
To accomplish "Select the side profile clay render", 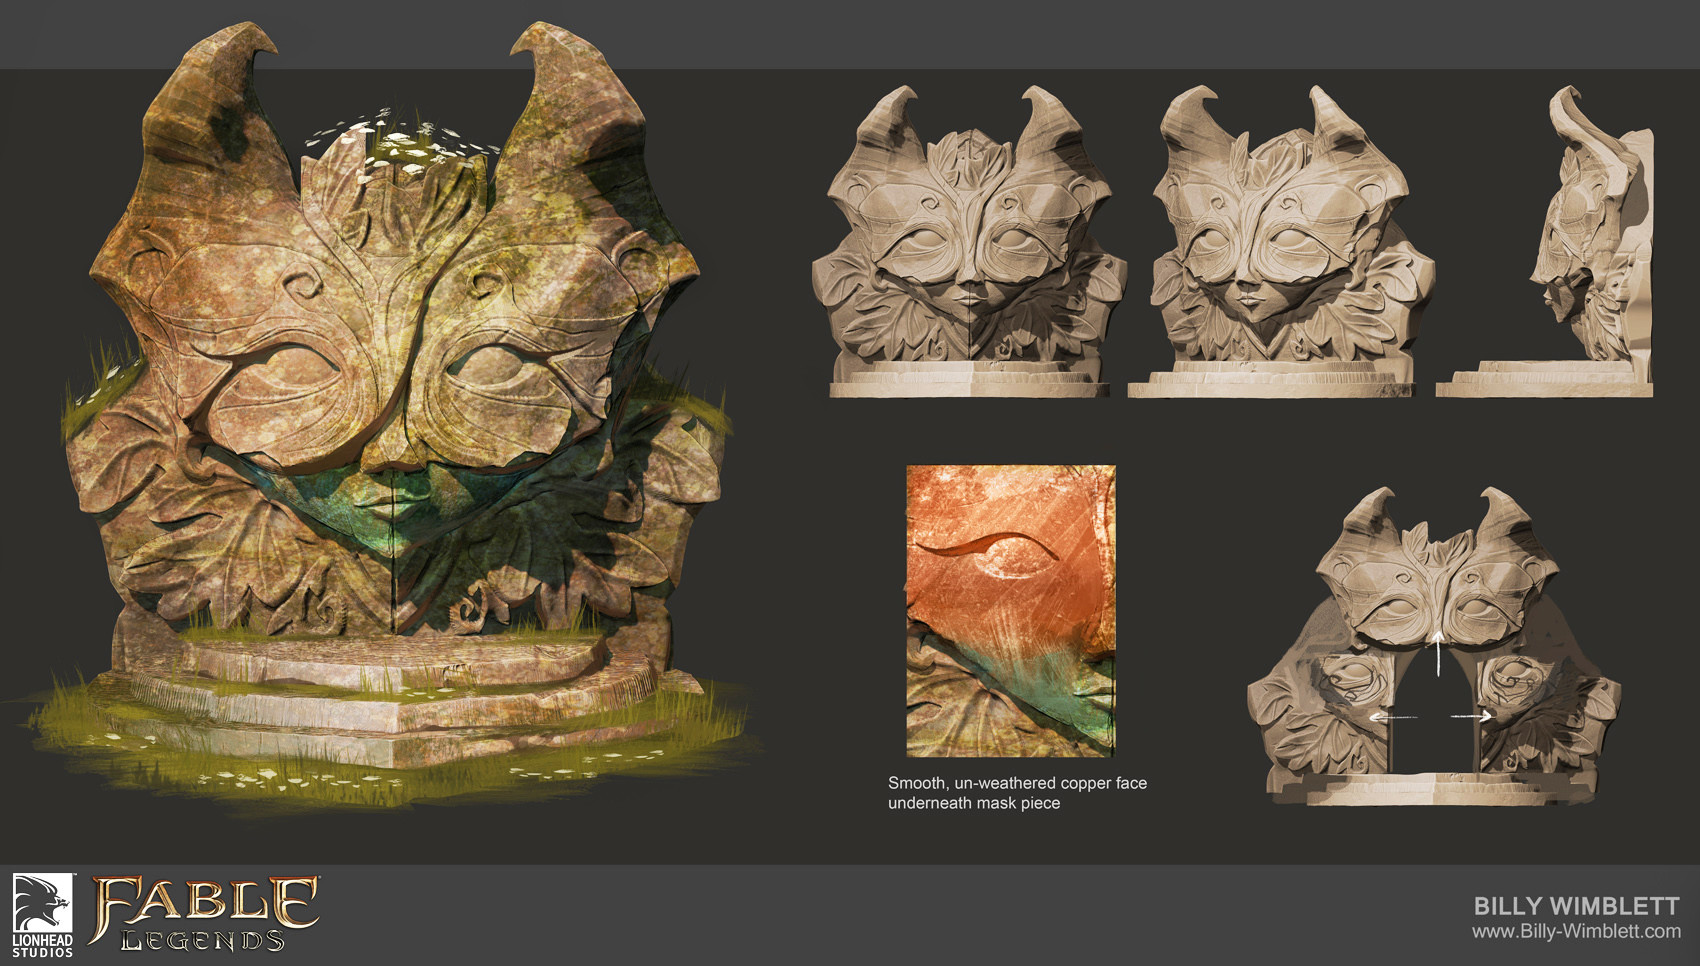I will click(1545, 241).
